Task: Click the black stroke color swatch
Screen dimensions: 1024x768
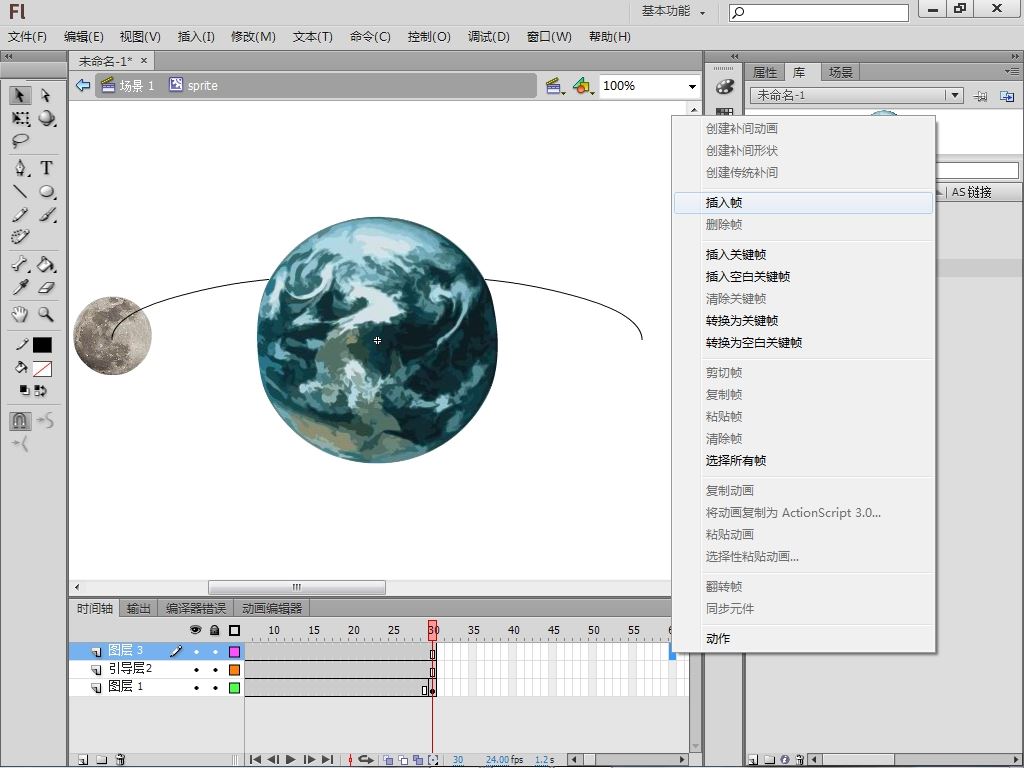Action: point(42,345)
